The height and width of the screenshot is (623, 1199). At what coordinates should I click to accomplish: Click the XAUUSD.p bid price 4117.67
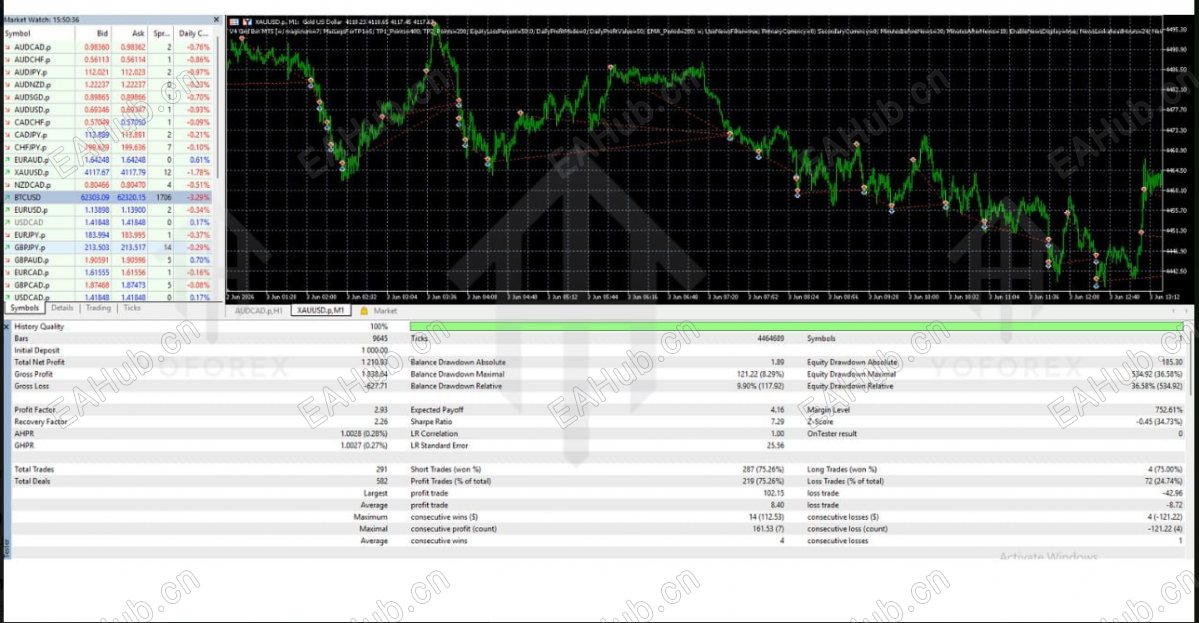(96, 173)
